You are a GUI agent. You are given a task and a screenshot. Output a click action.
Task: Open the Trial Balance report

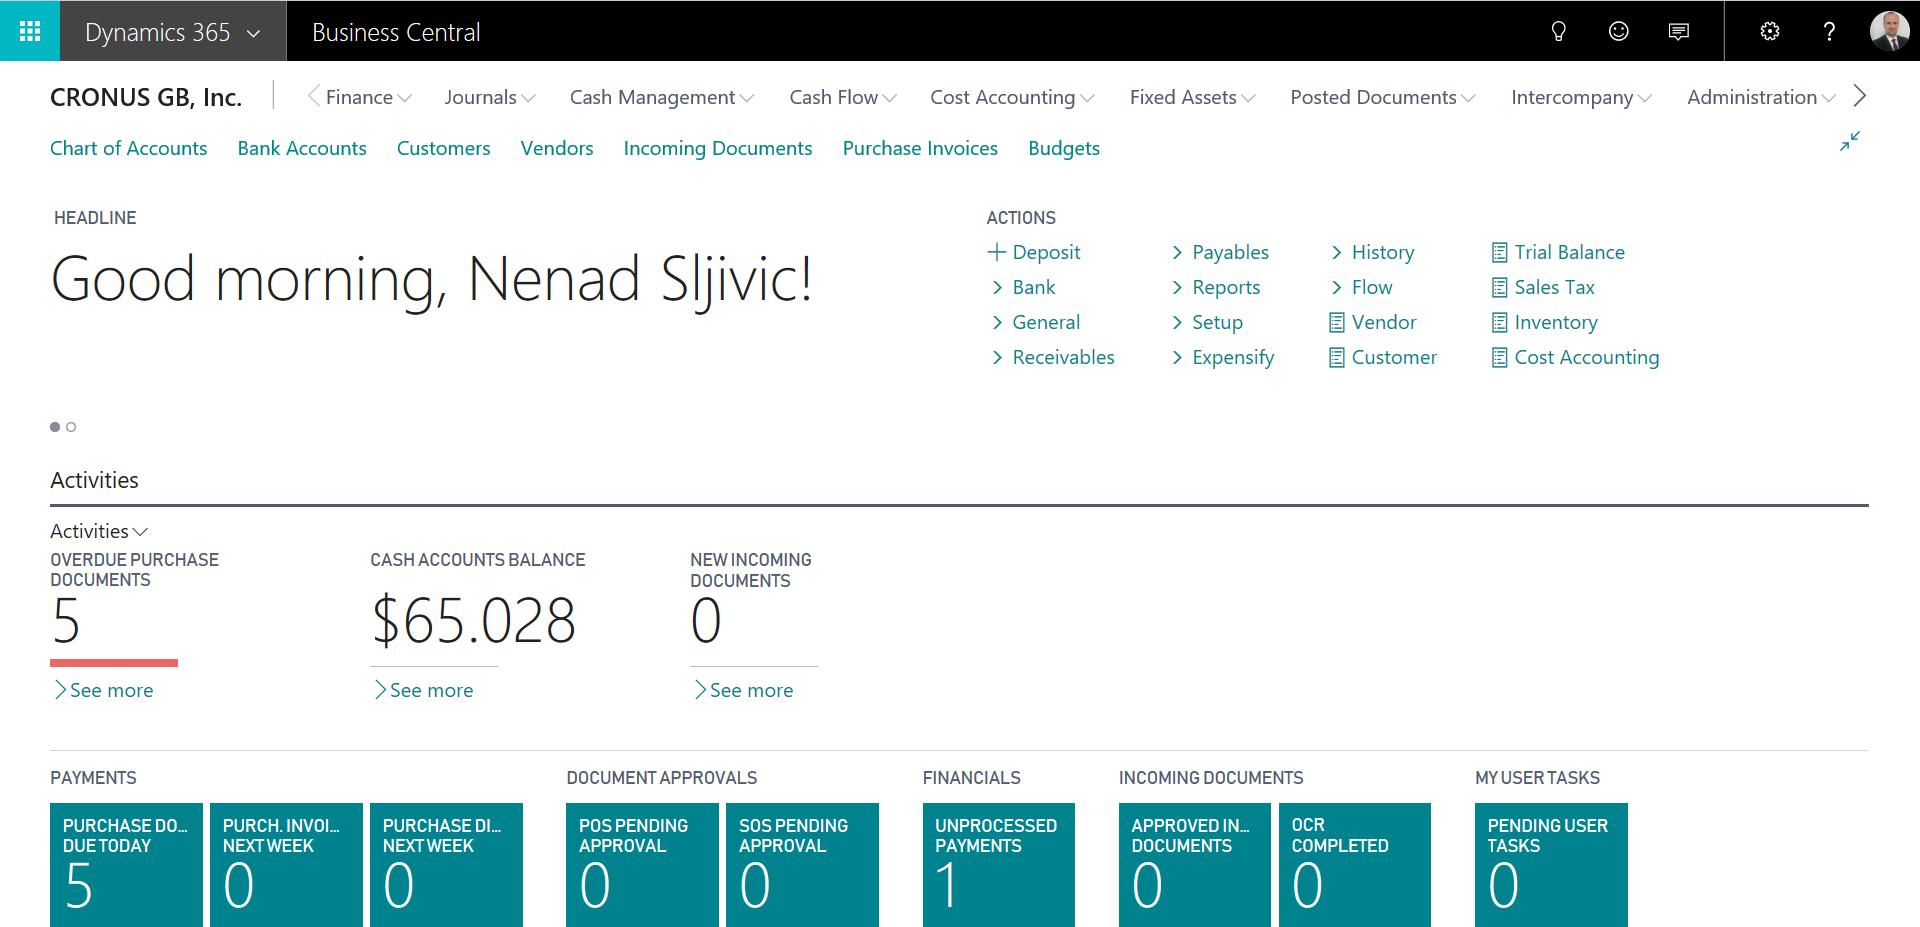(x=1558, y=252)
